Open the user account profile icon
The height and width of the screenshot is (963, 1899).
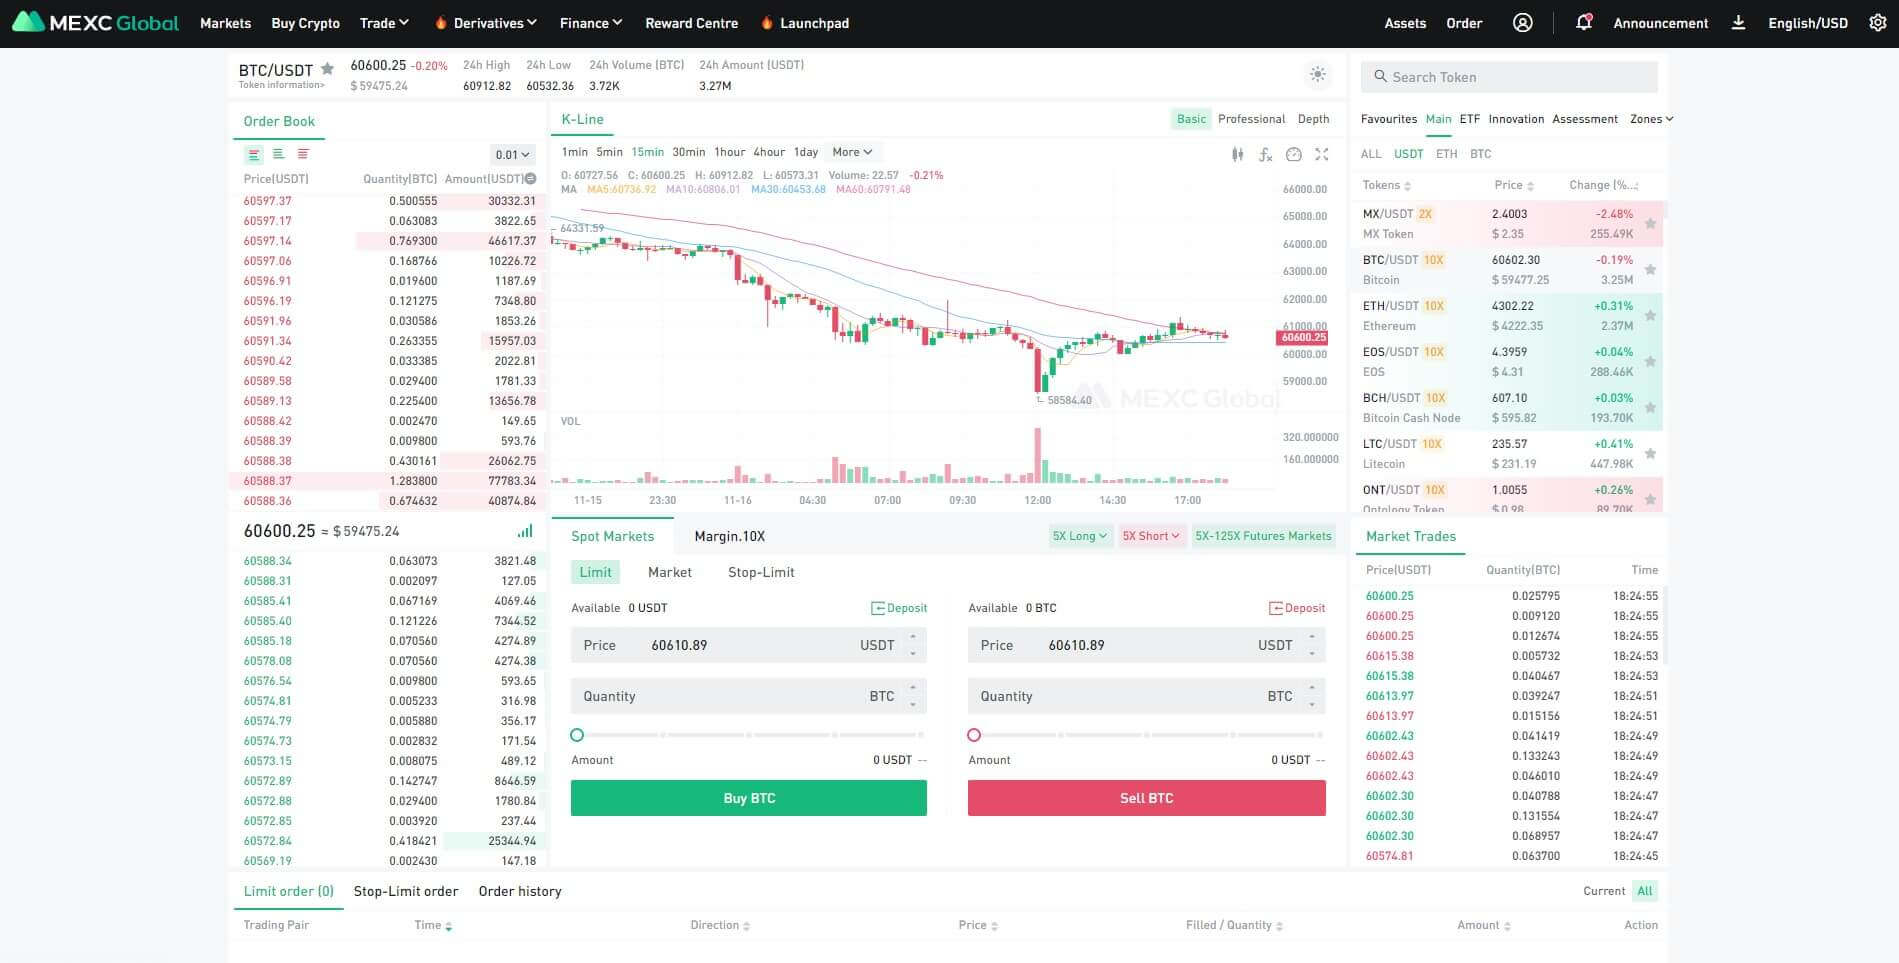[x=1522, y=23]
